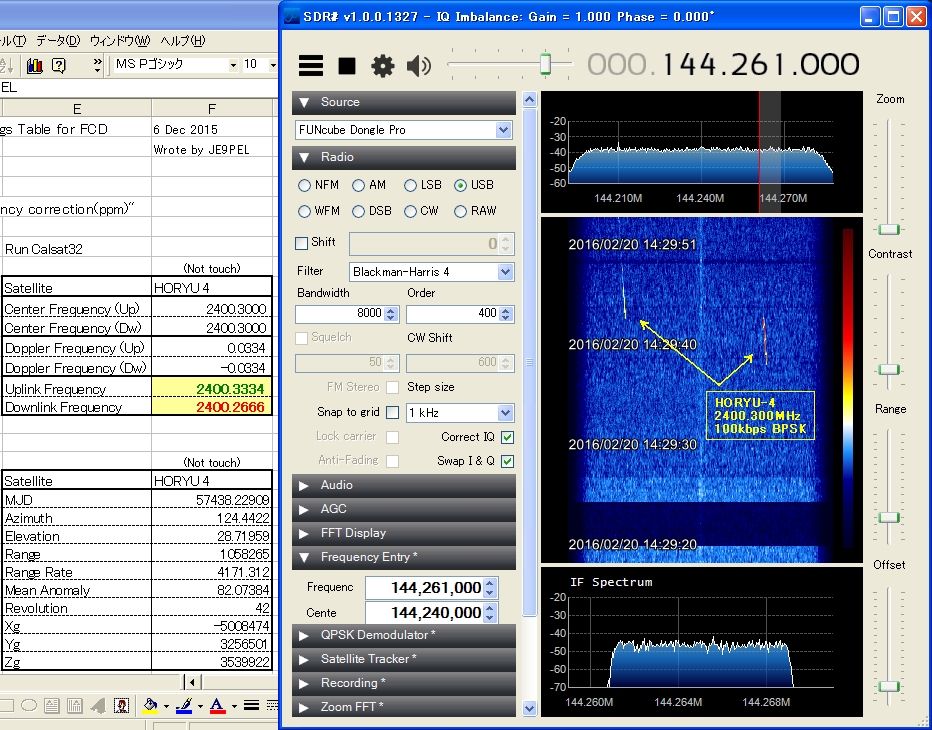Toggle the Correct IQ checkbox
The image size is (932, 730).
tap(508, 437)
